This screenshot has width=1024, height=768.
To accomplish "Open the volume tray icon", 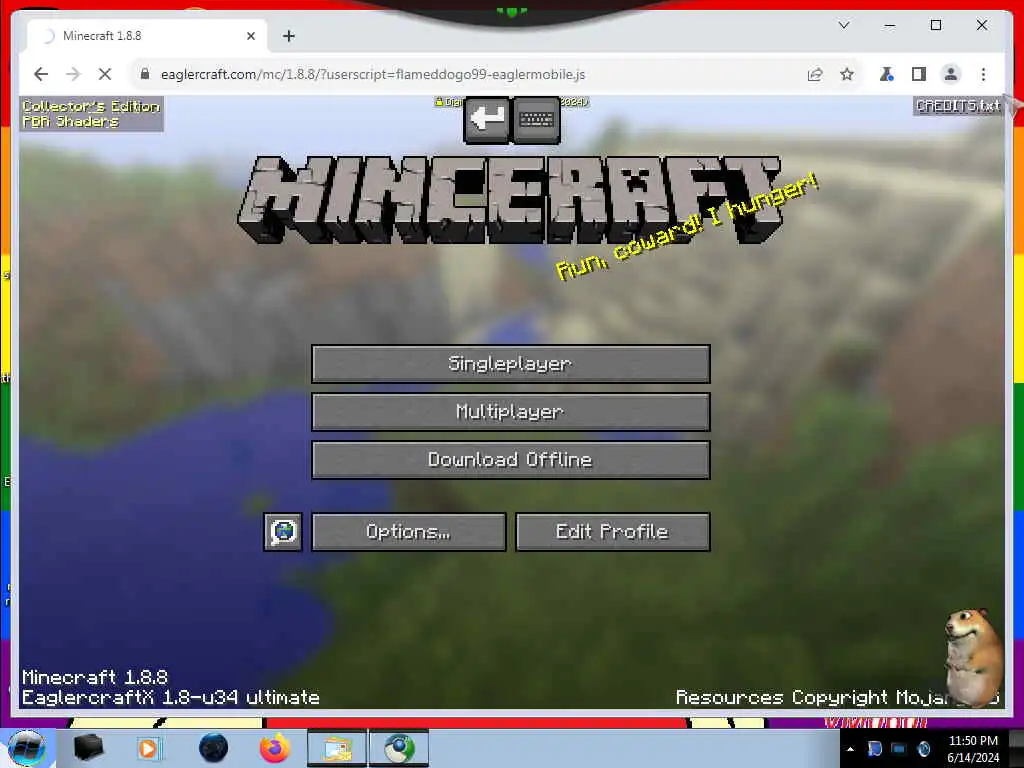I will 923,749.
